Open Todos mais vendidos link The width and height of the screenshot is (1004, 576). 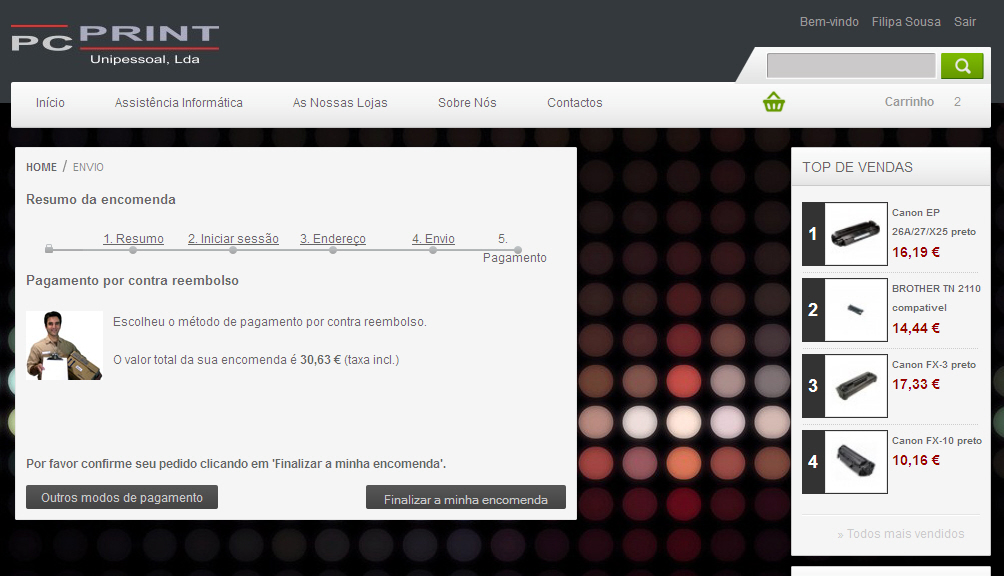coord(900,534)
